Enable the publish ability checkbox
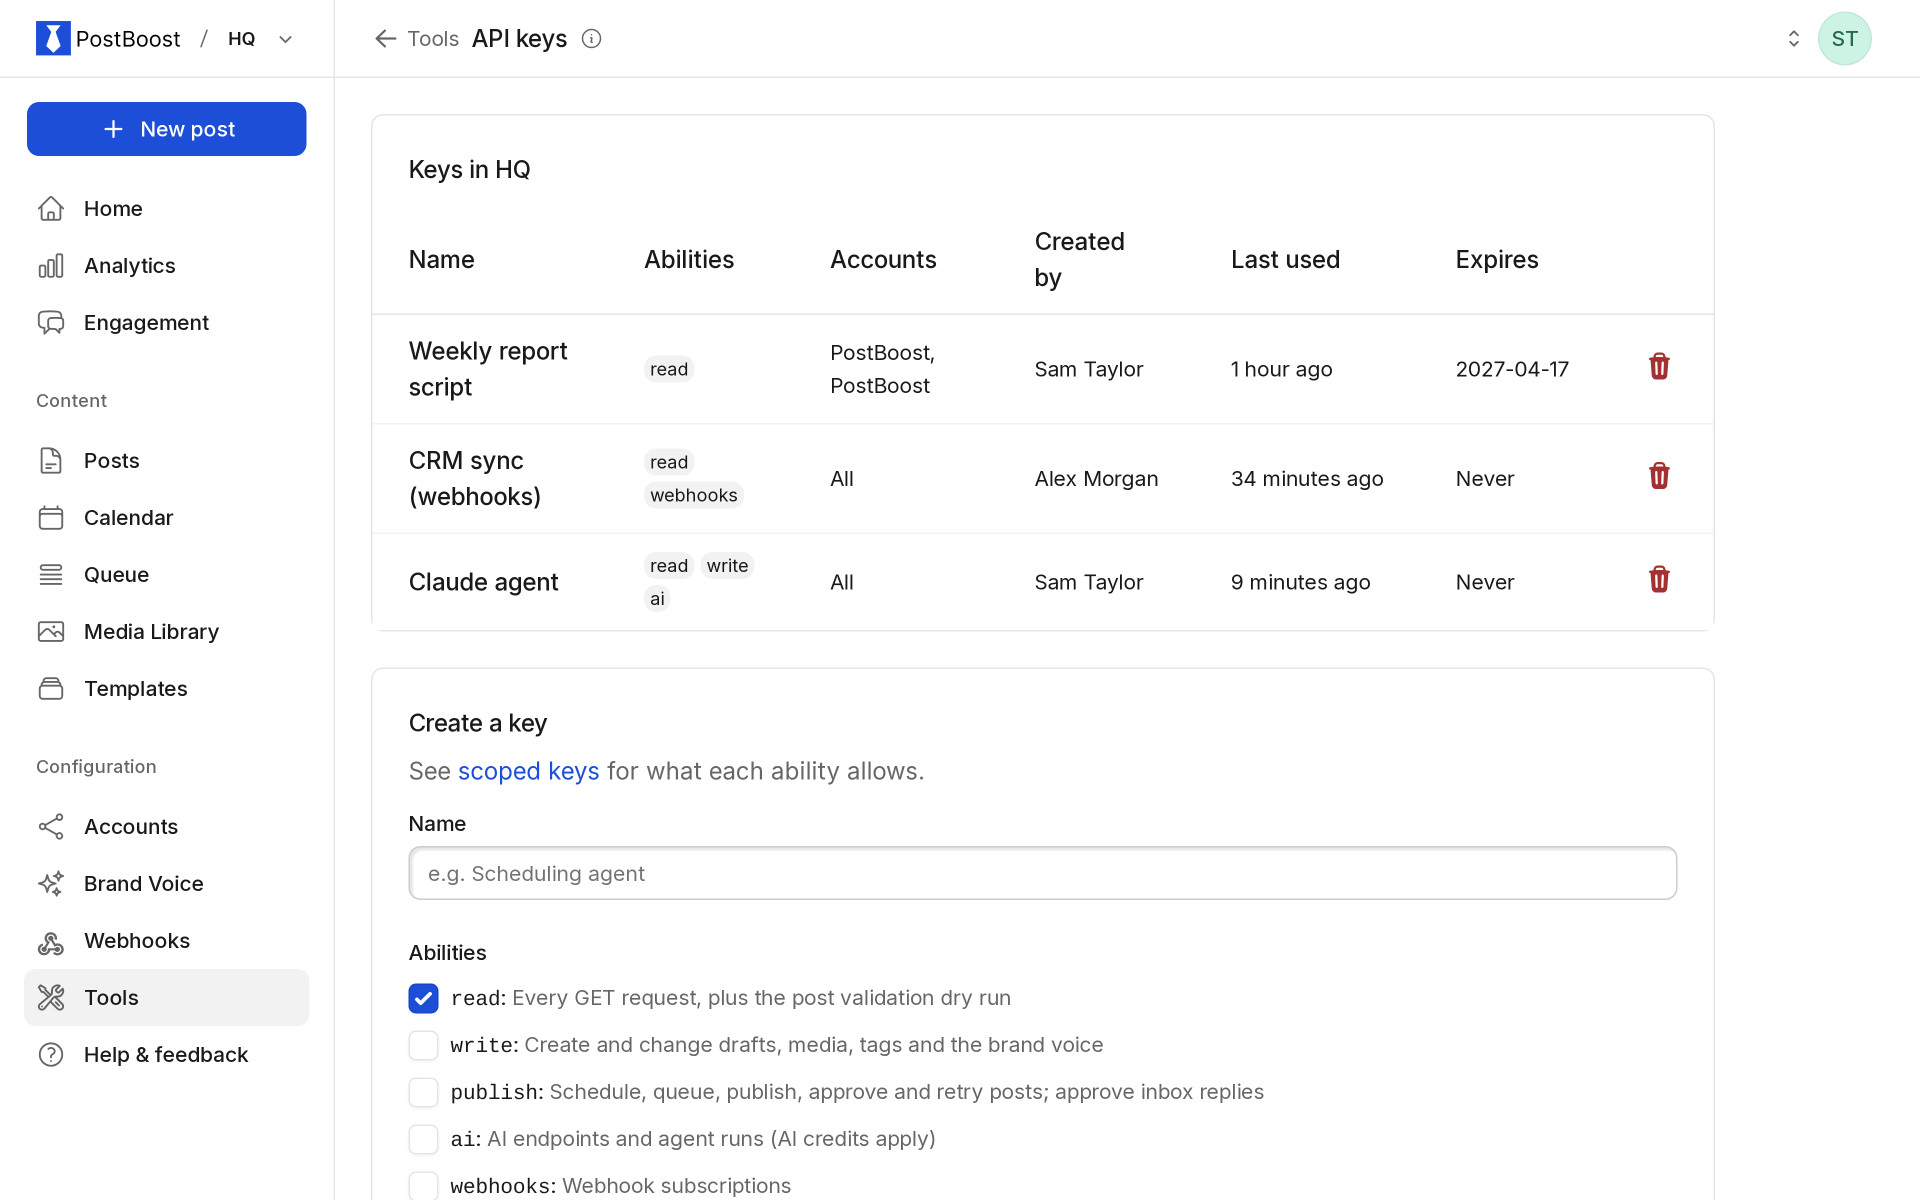This screenshot has height=1200, width=1920. pos(423,1092)
